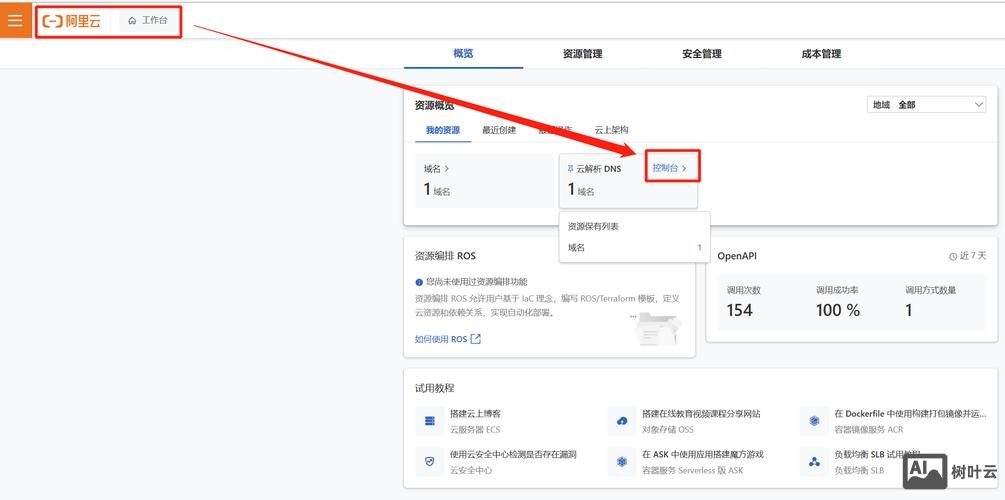Click the chevron after 控制台
The height and width of the screenshot is (500, 1005).
point(684,169)
